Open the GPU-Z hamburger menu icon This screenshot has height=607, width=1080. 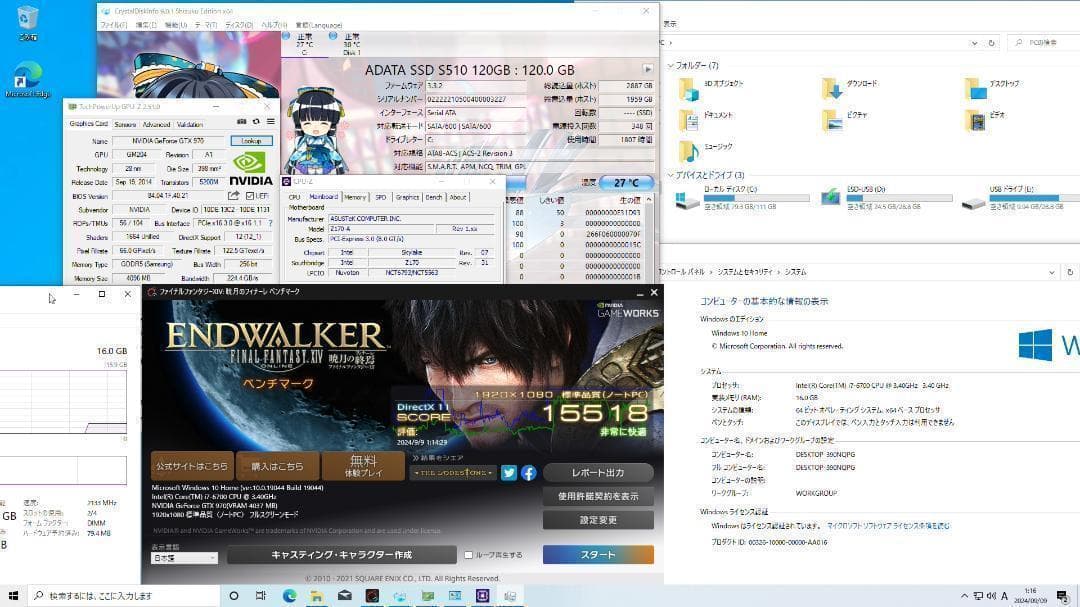(271, 122)
